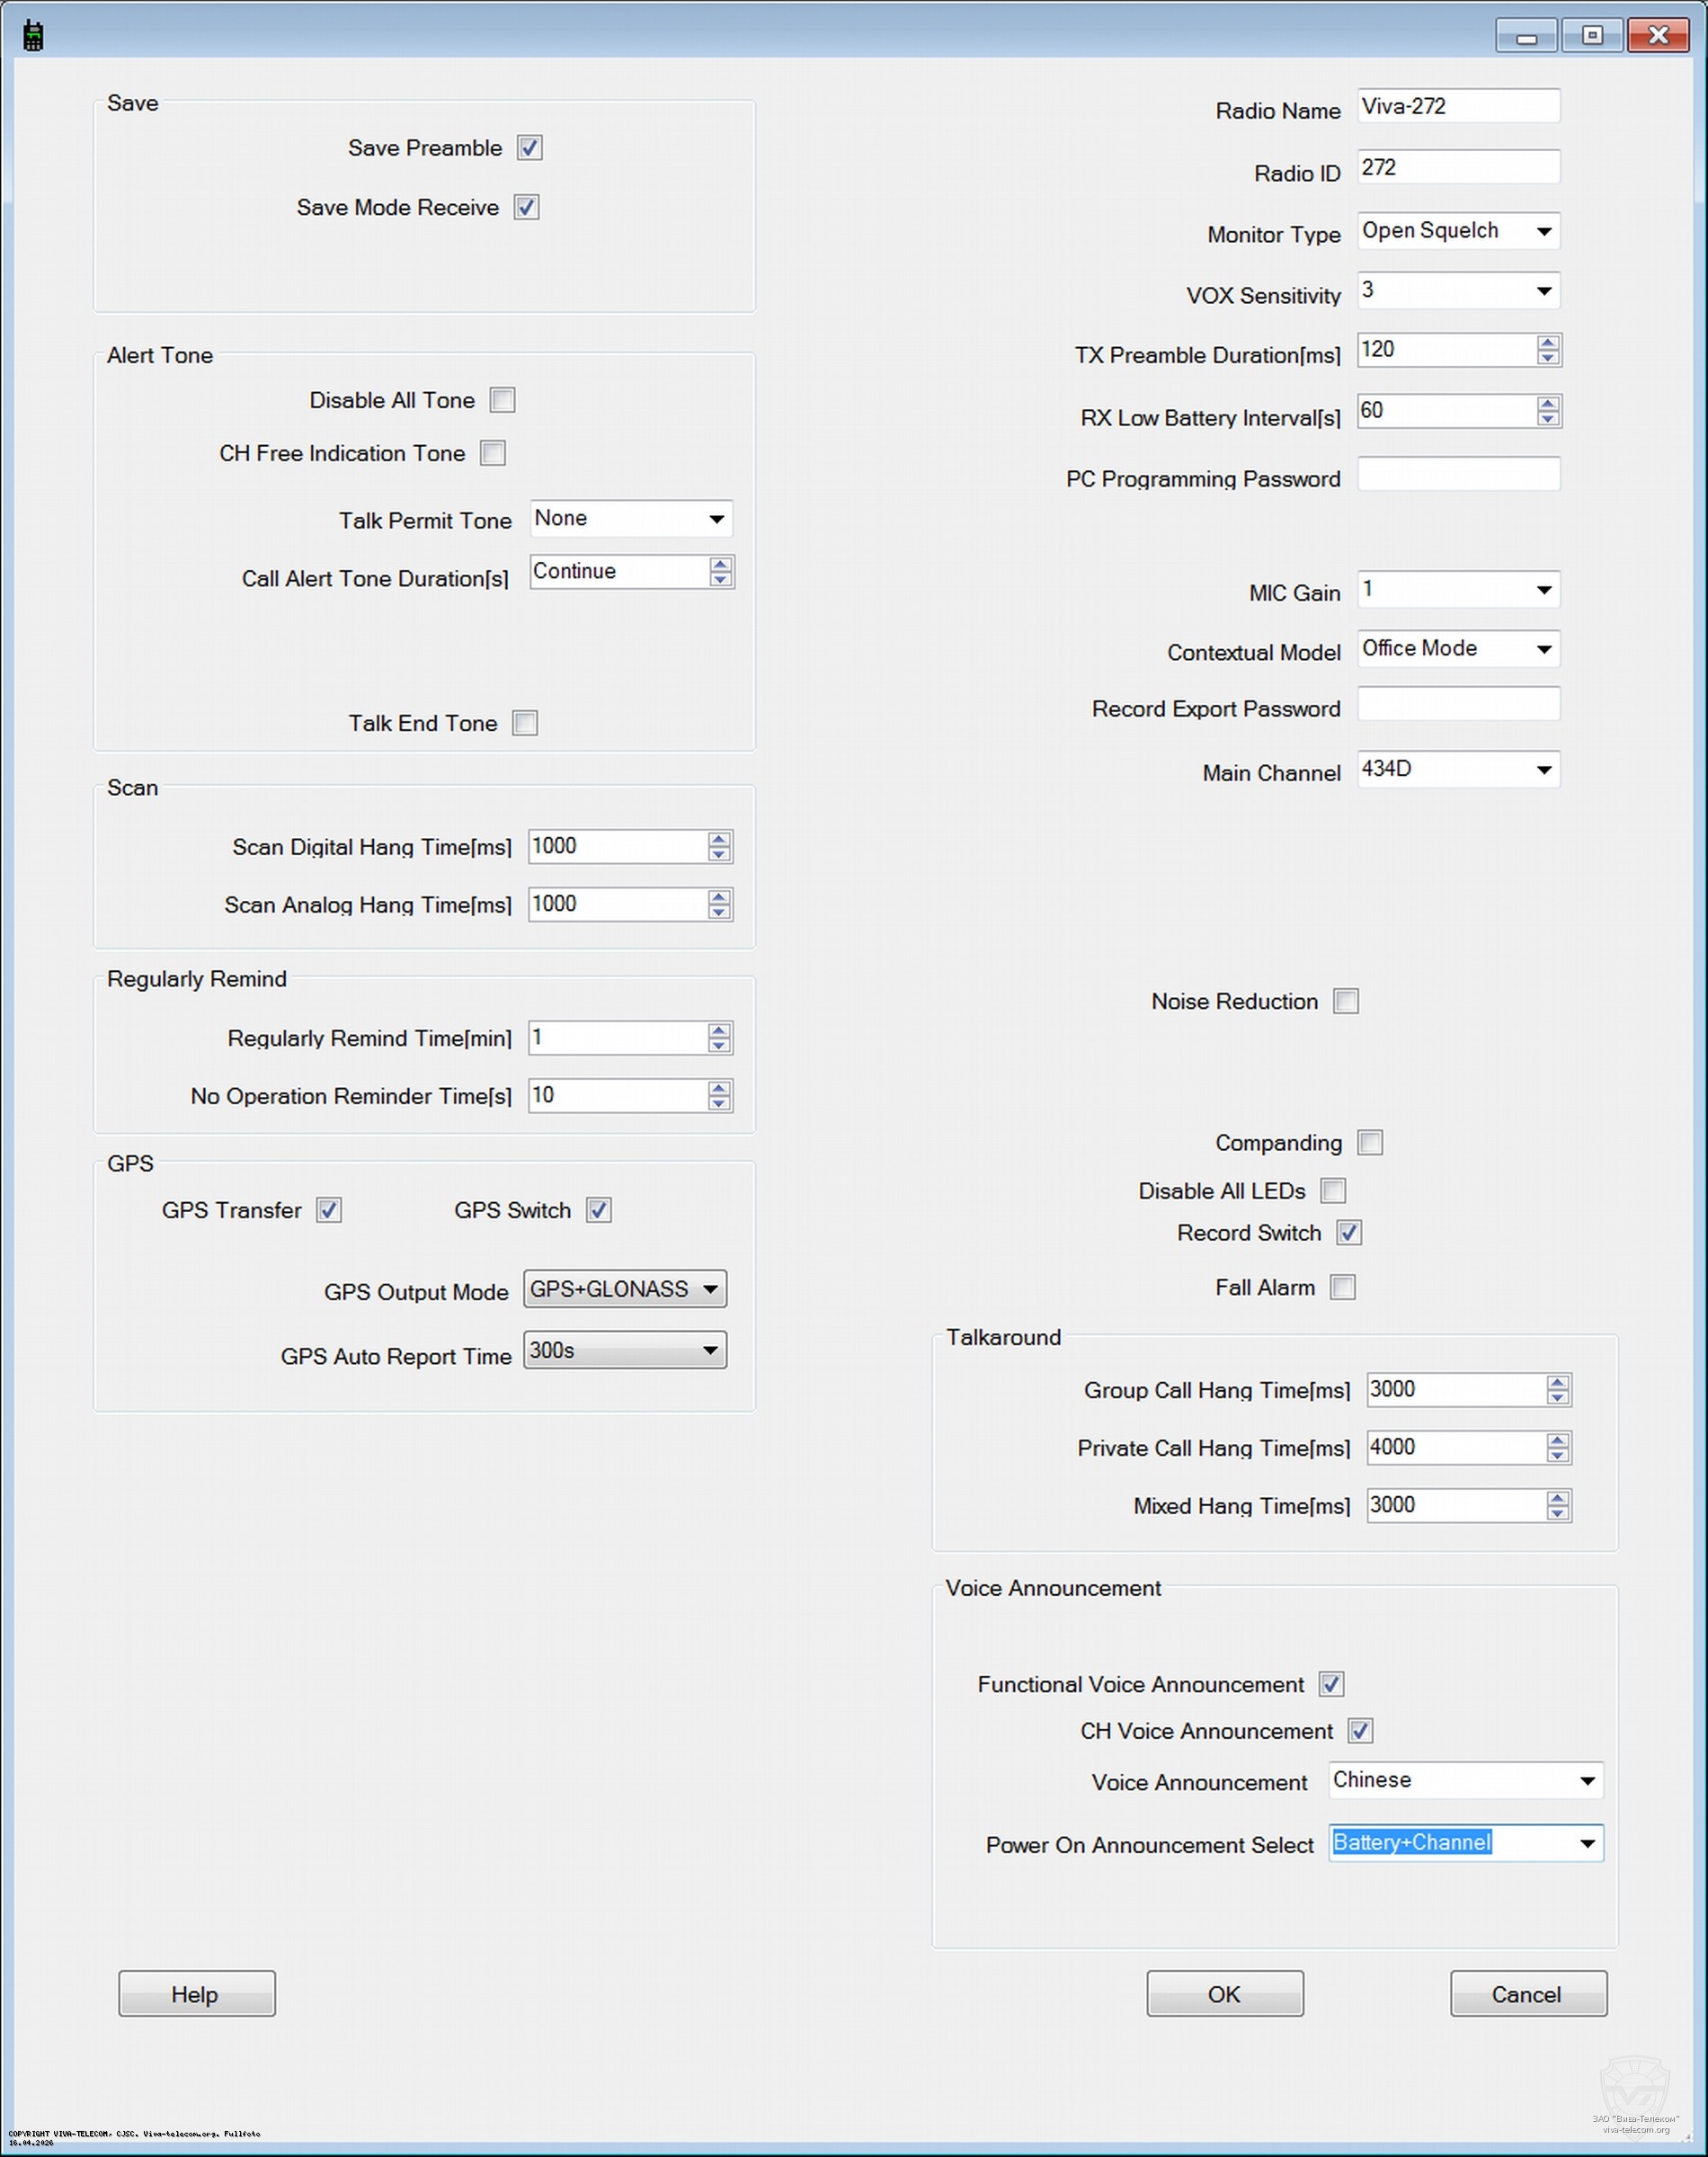This screenshot has height=2157, width=1708.
Task: Increase Regularly Remind Time spinner
Action: tap(718, 1030)
